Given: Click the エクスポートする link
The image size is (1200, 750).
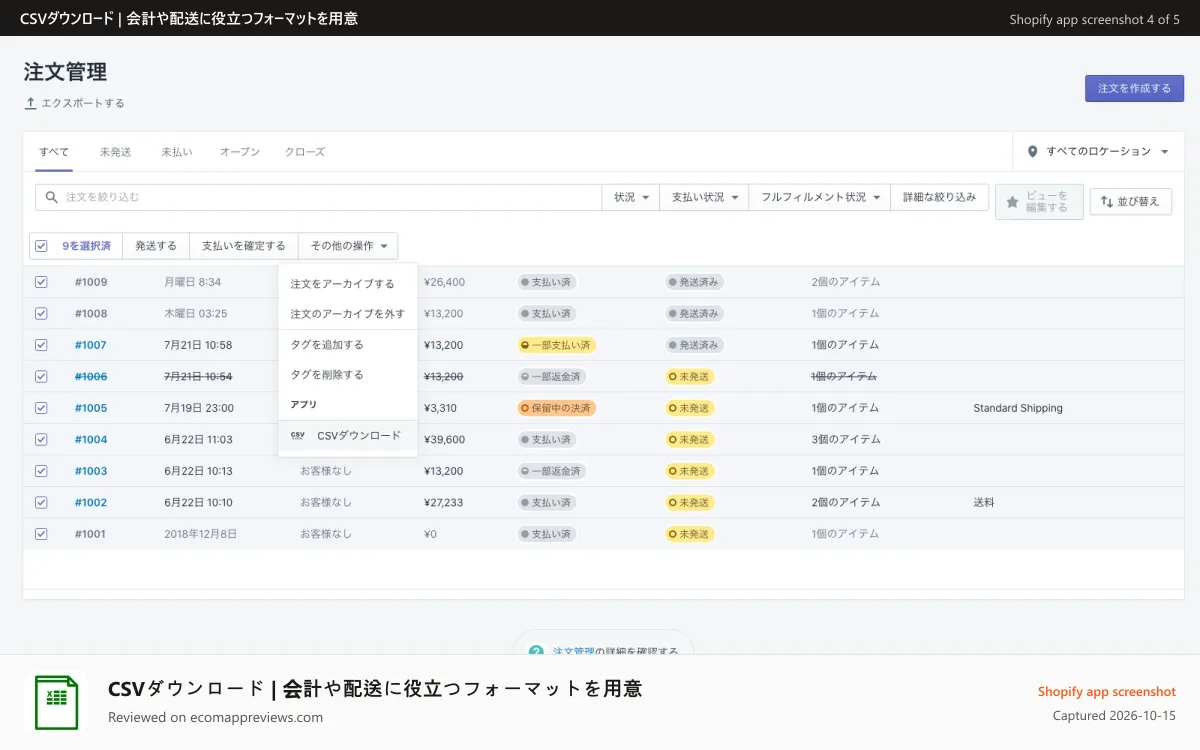Looking at the screenshot, I should (x=82, y=103).
